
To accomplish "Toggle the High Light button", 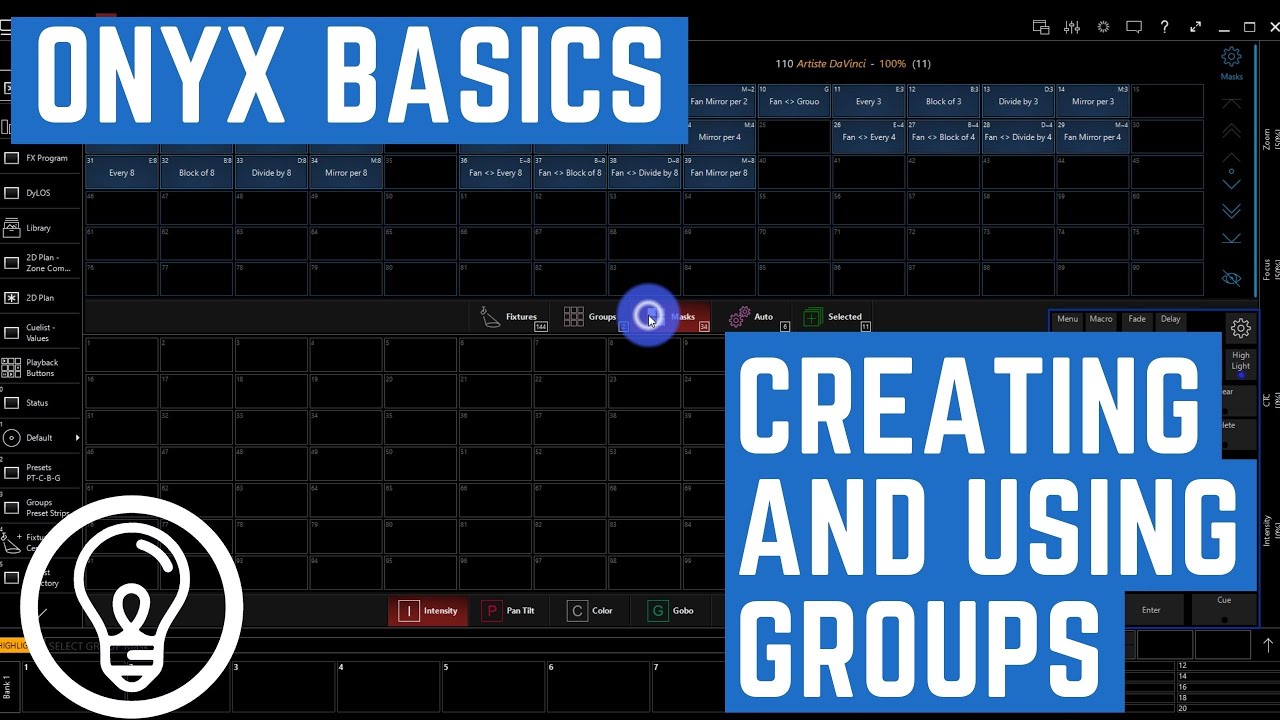I will coord(1241,363).
